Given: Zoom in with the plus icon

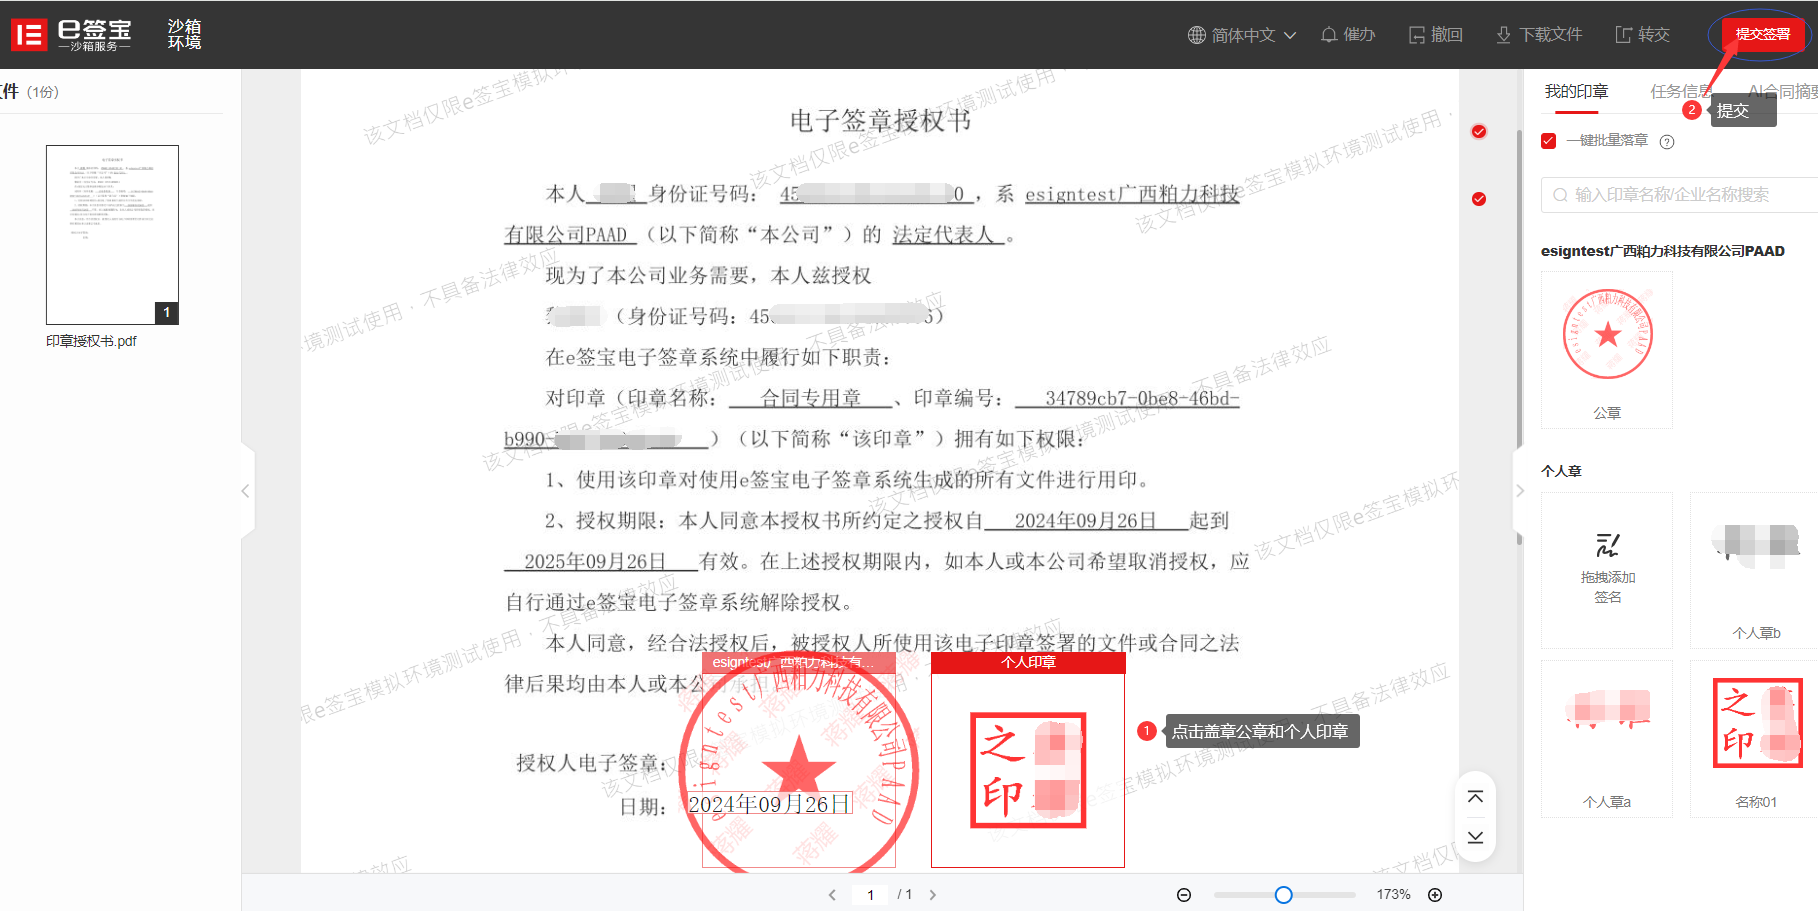Looking at the screenshot, I should (1435, 895).
